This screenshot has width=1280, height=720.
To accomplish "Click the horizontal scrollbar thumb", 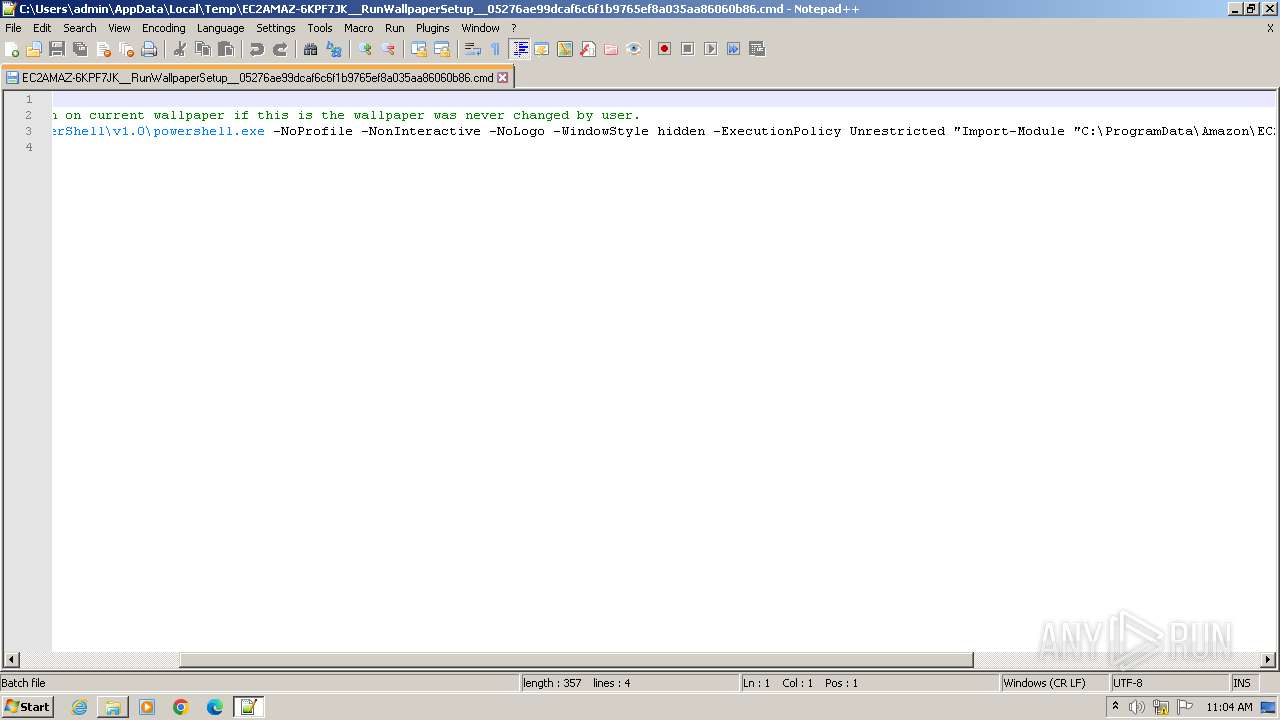I will coord(576,660).
